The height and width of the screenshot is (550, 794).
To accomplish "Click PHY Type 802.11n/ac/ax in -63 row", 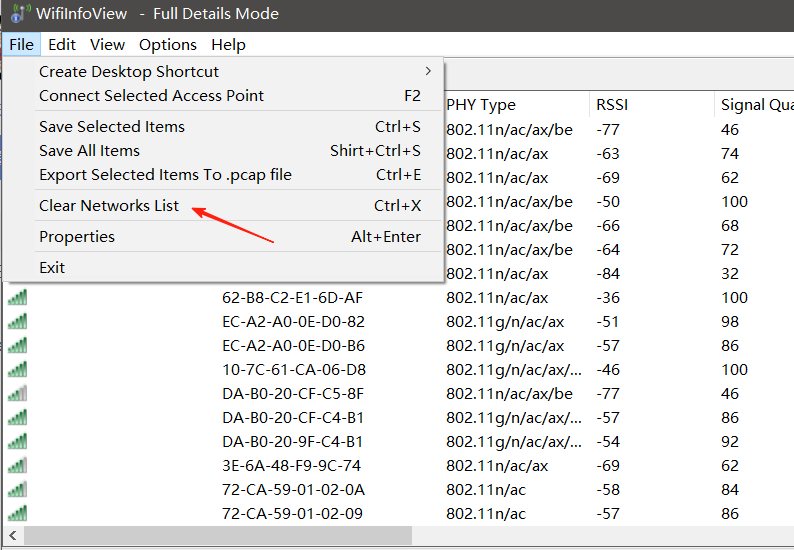I will point(497,153).
